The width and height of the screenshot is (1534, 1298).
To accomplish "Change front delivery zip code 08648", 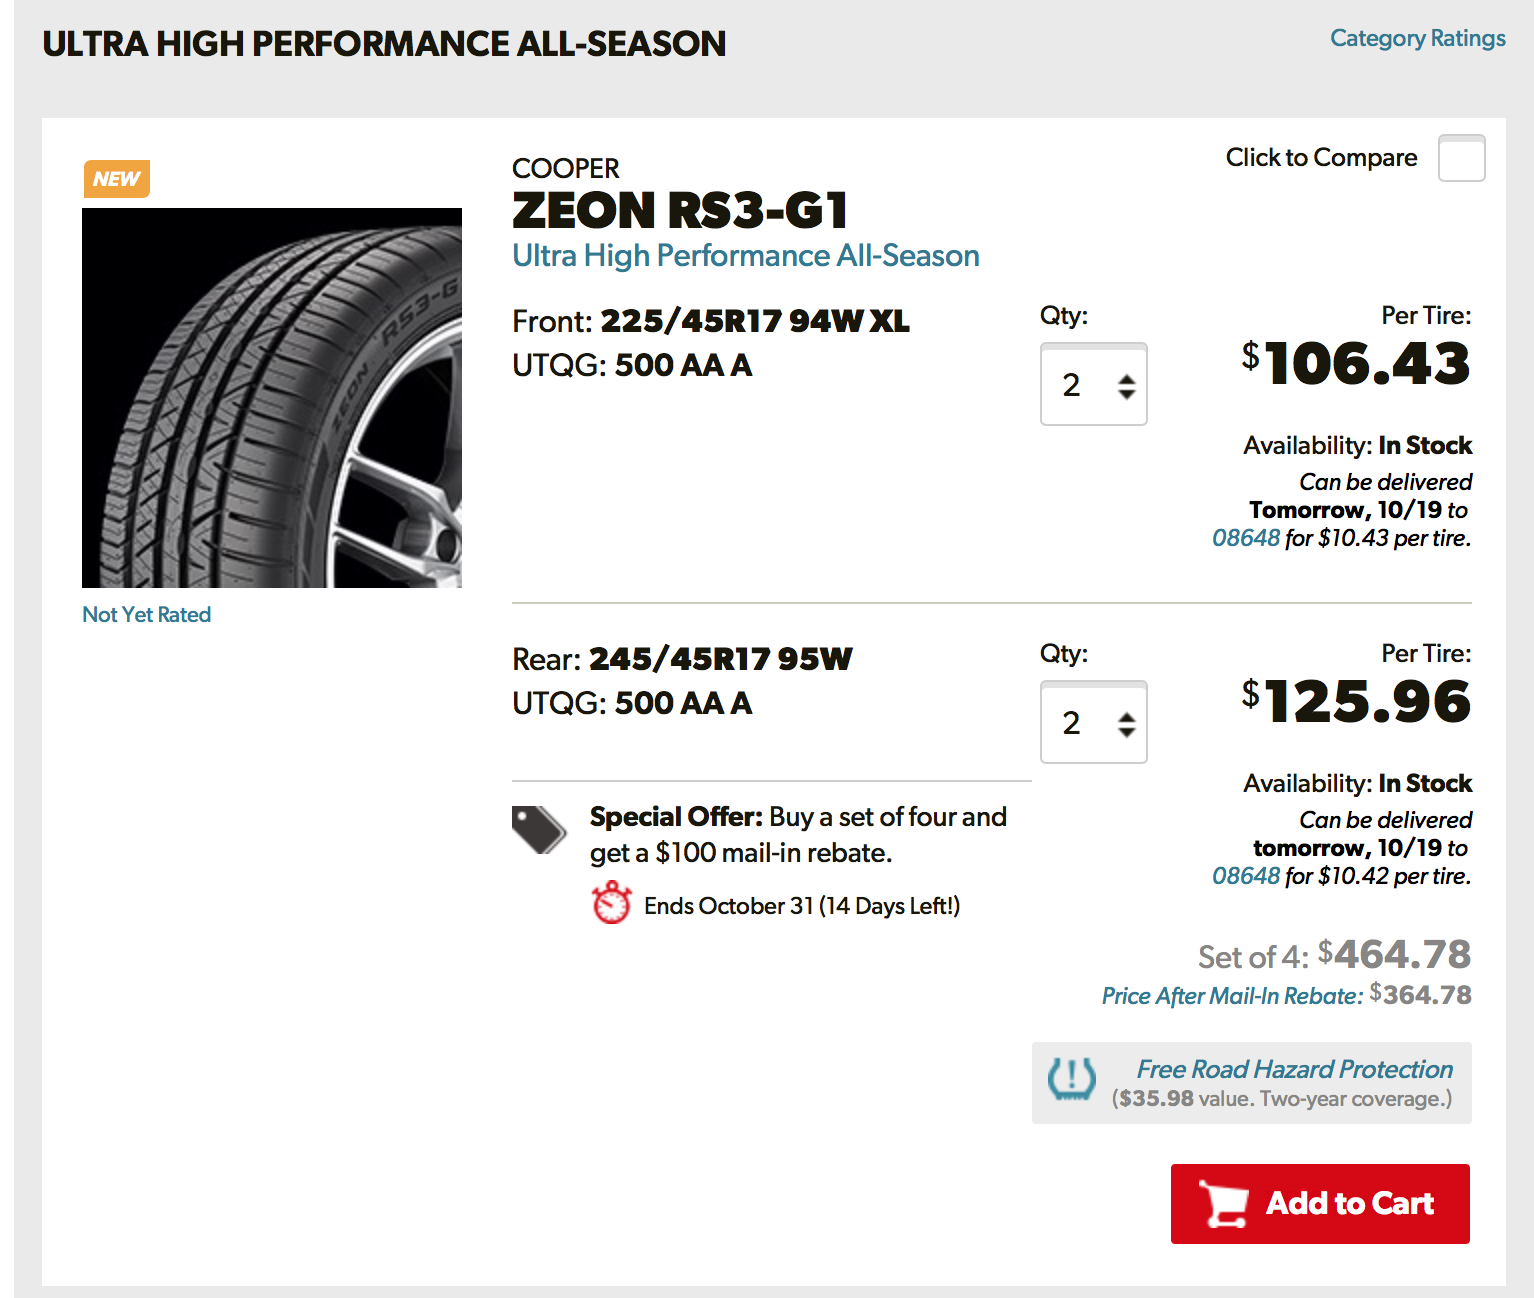I will pyautogui.click(x=1246, y=538).
